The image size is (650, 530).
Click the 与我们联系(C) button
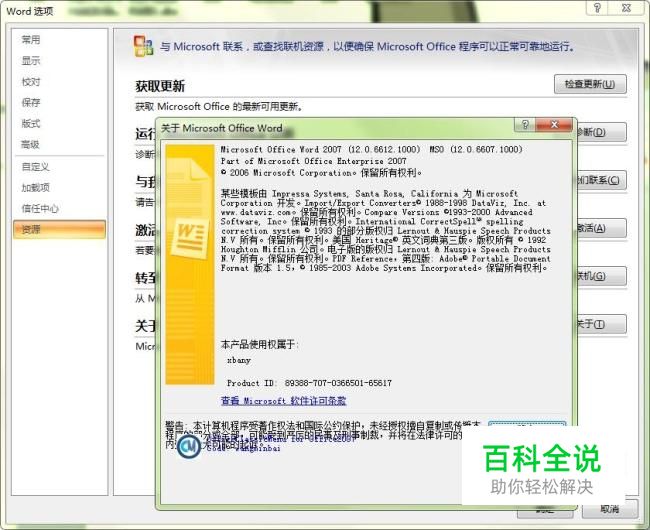point(601,180)
